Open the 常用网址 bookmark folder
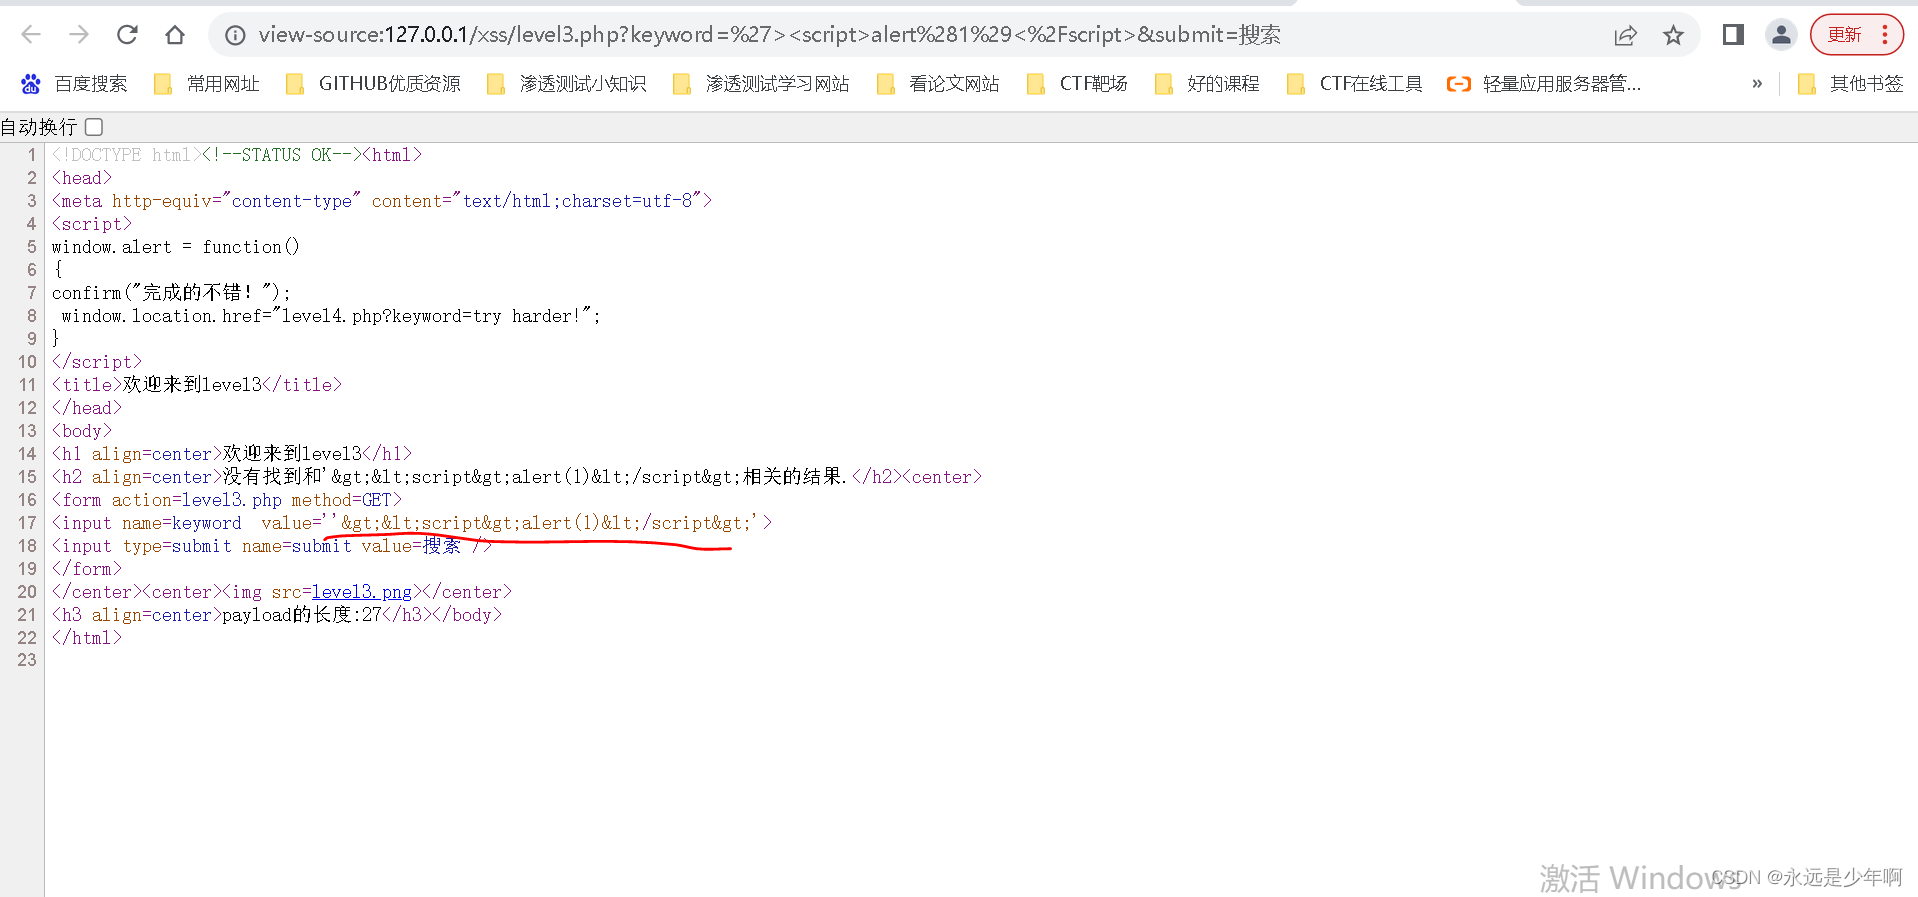This screenshot has width=1918, height=897. pos(207,84)
